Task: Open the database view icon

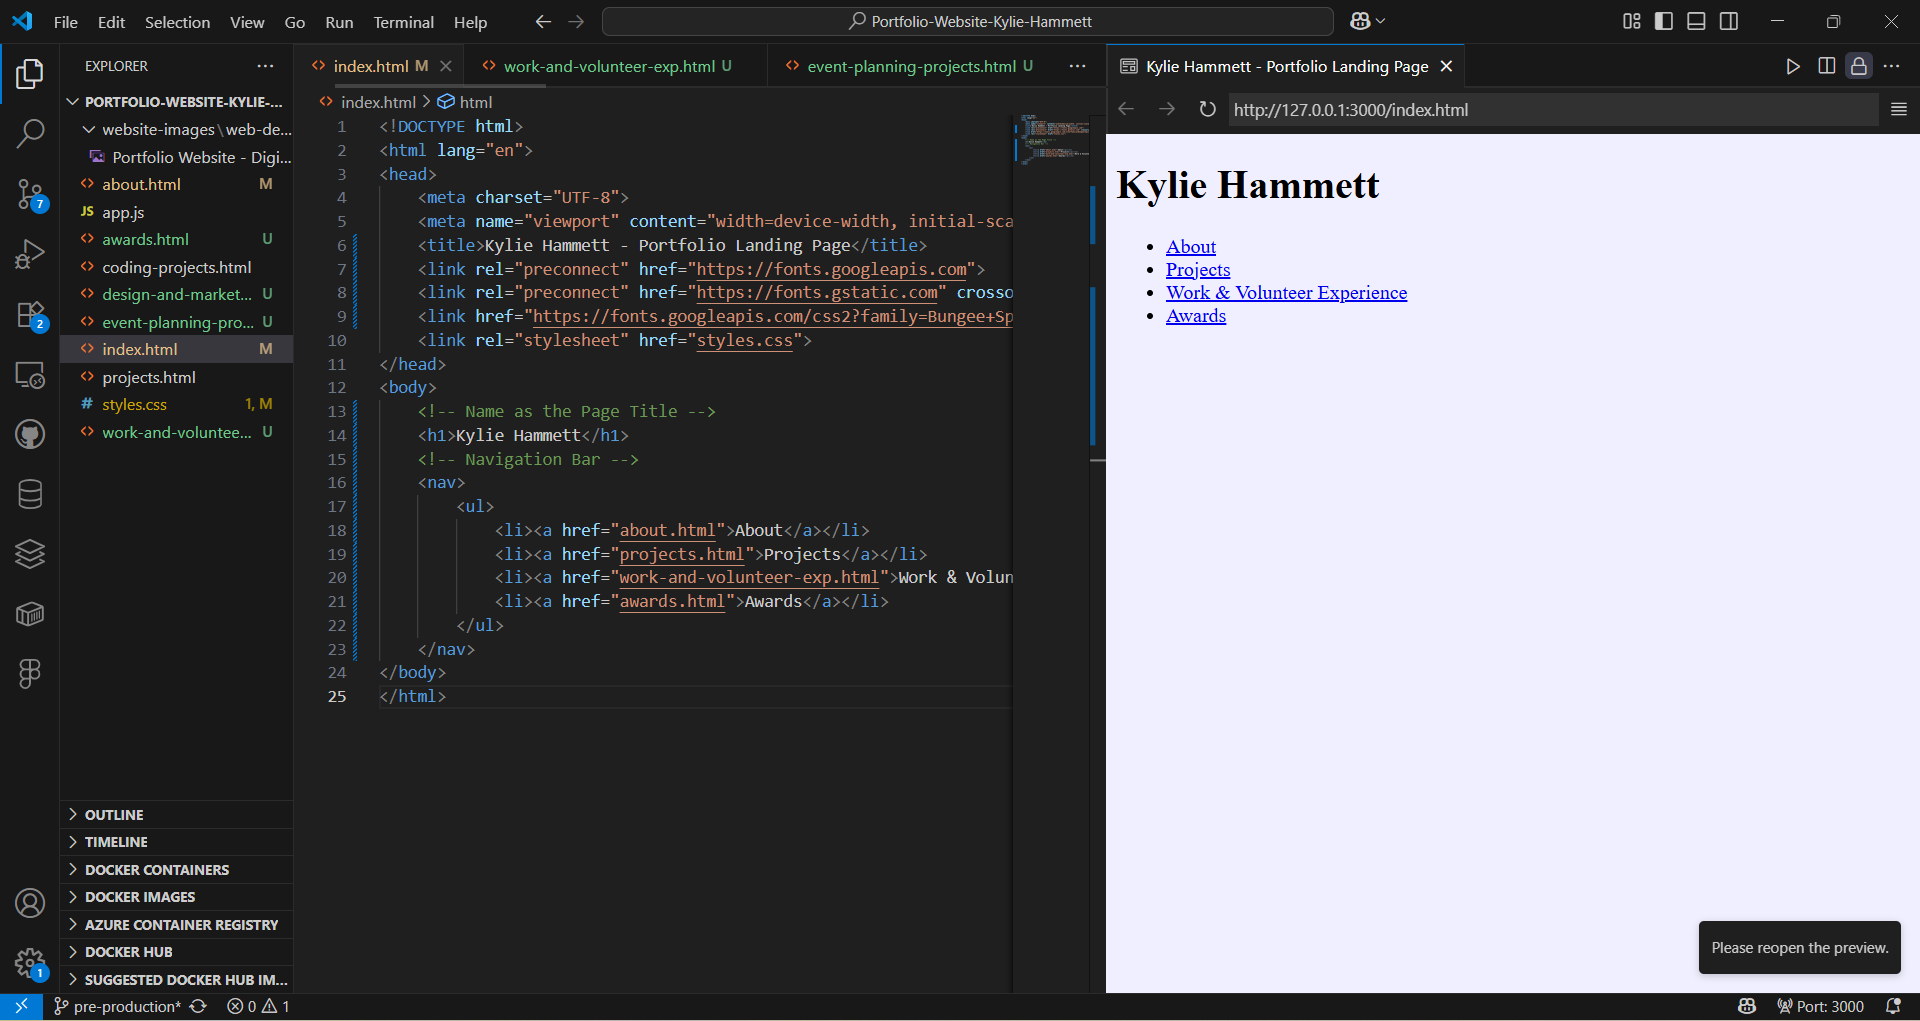Action: coord(30,494)
